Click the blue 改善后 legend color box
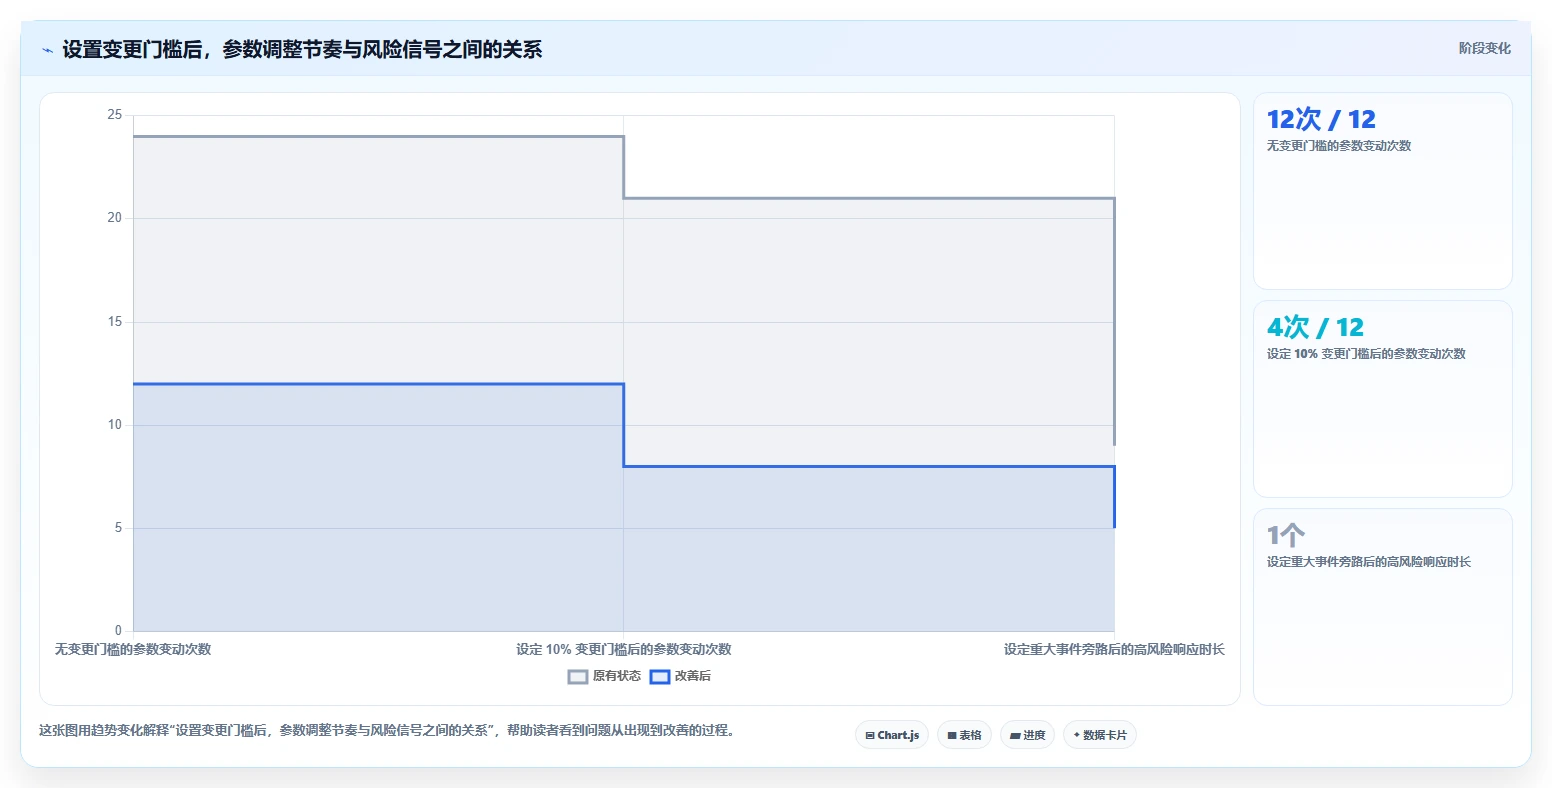Viewport: 1552px width, 788px height. point(660,677)
